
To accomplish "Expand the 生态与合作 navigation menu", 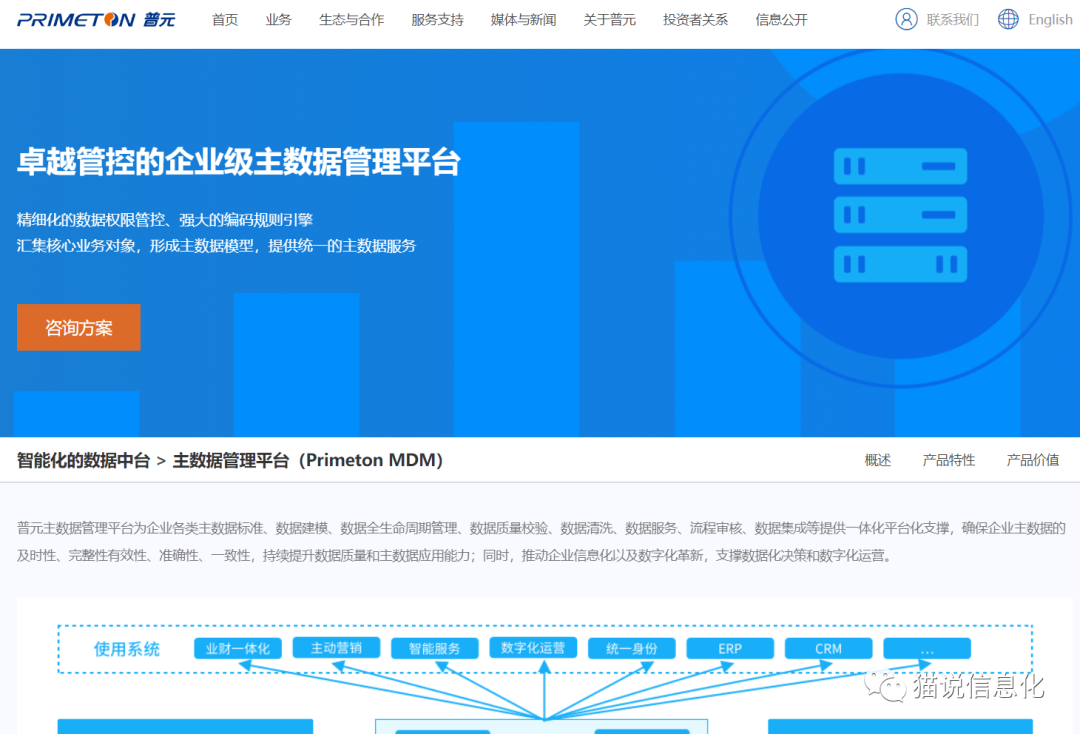I will coord(351,20).
